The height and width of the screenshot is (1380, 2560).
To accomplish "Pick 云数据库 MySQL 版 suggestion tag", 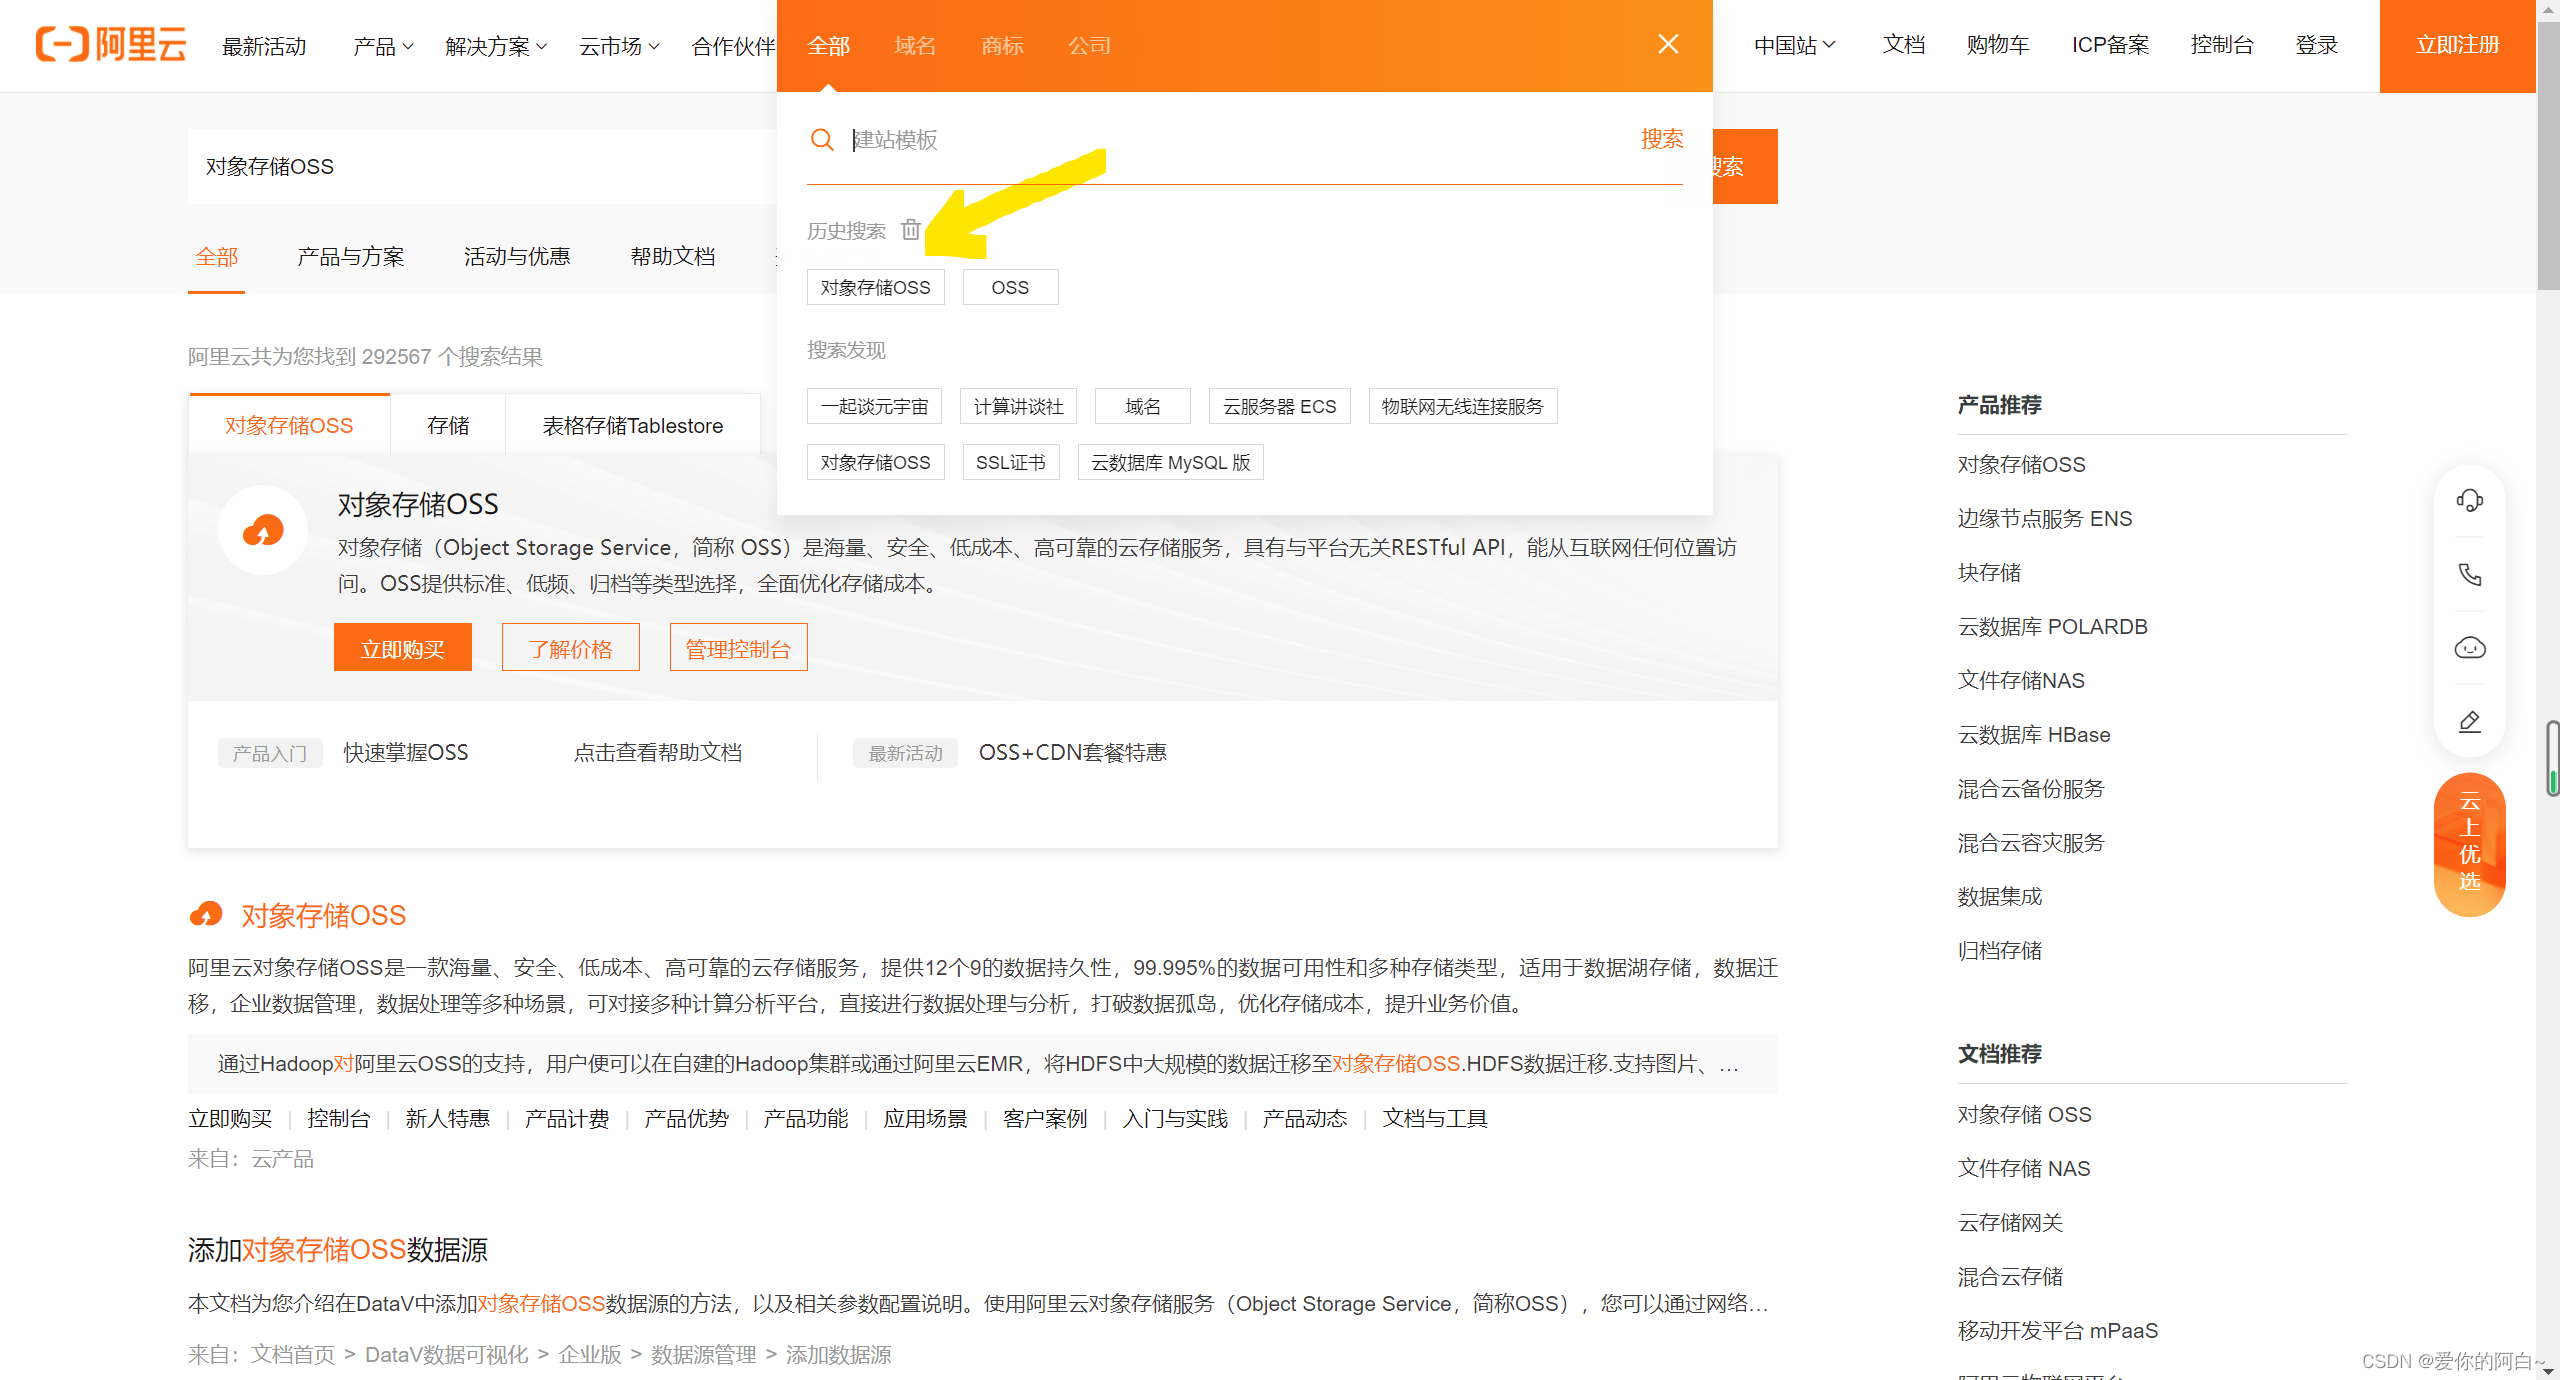I will (x=1170, y=462).
